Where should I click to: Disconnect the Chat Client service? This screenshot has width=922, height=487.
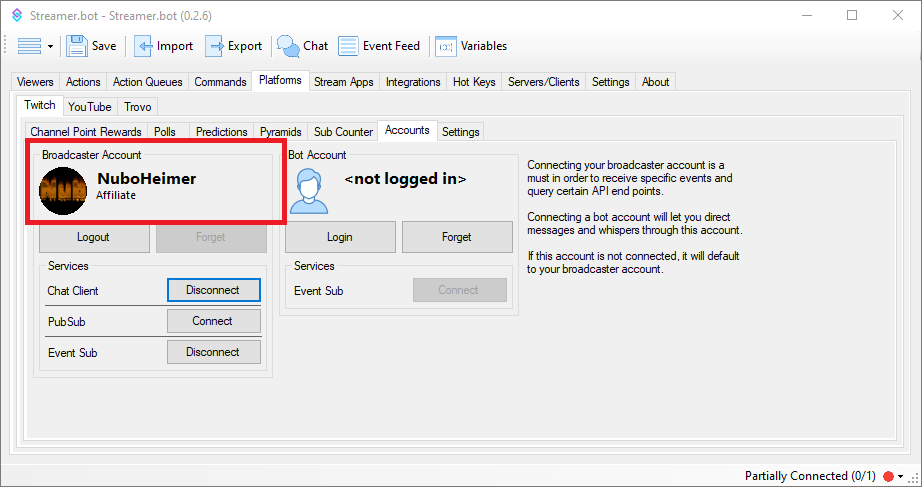[213, 290]
